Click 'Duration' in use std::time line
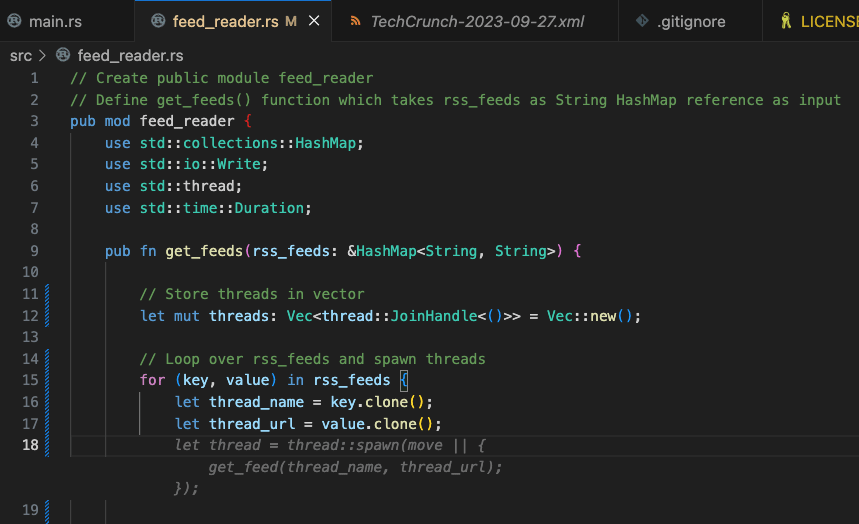This screenshot has width=859, height=524. (x=269, y=208)
